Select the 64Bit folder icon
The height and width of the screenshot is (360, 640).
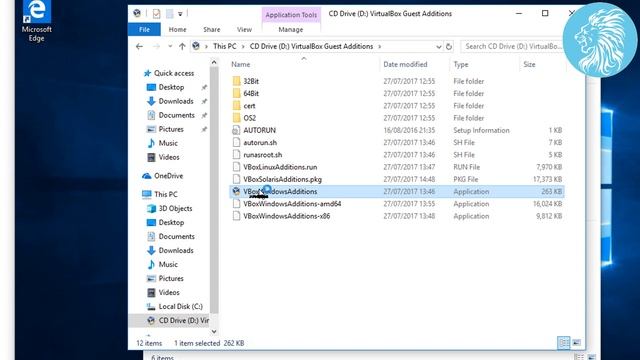(x=236, y=93)
